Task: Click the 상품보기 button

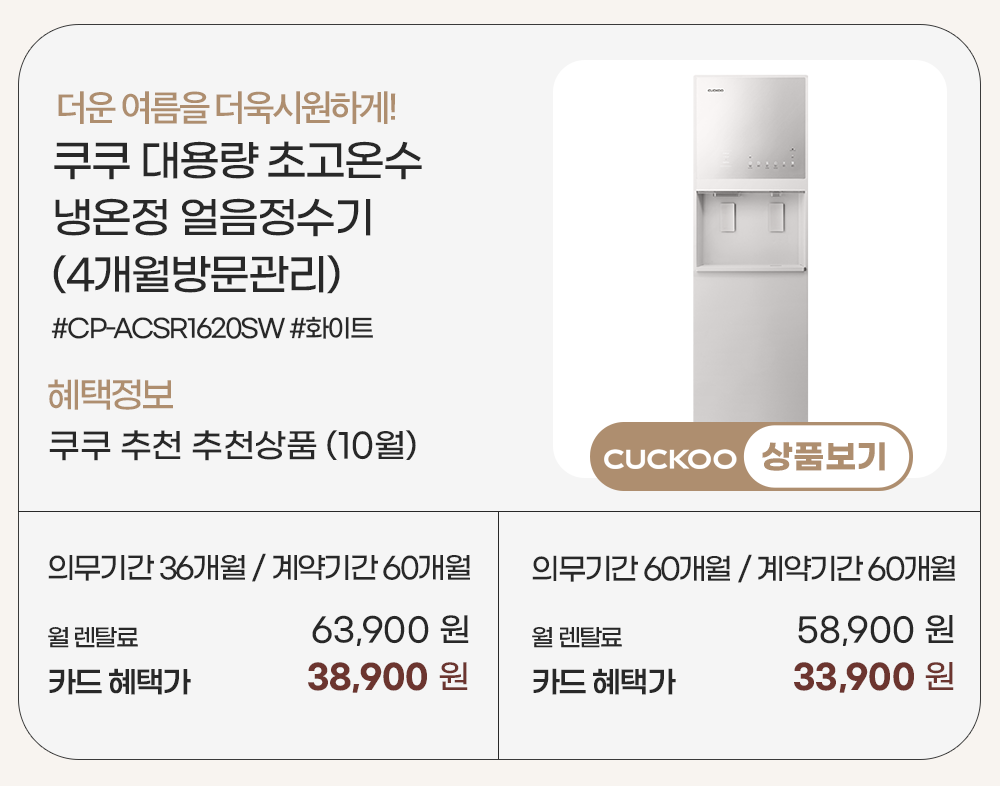Action: coord(825,458)
